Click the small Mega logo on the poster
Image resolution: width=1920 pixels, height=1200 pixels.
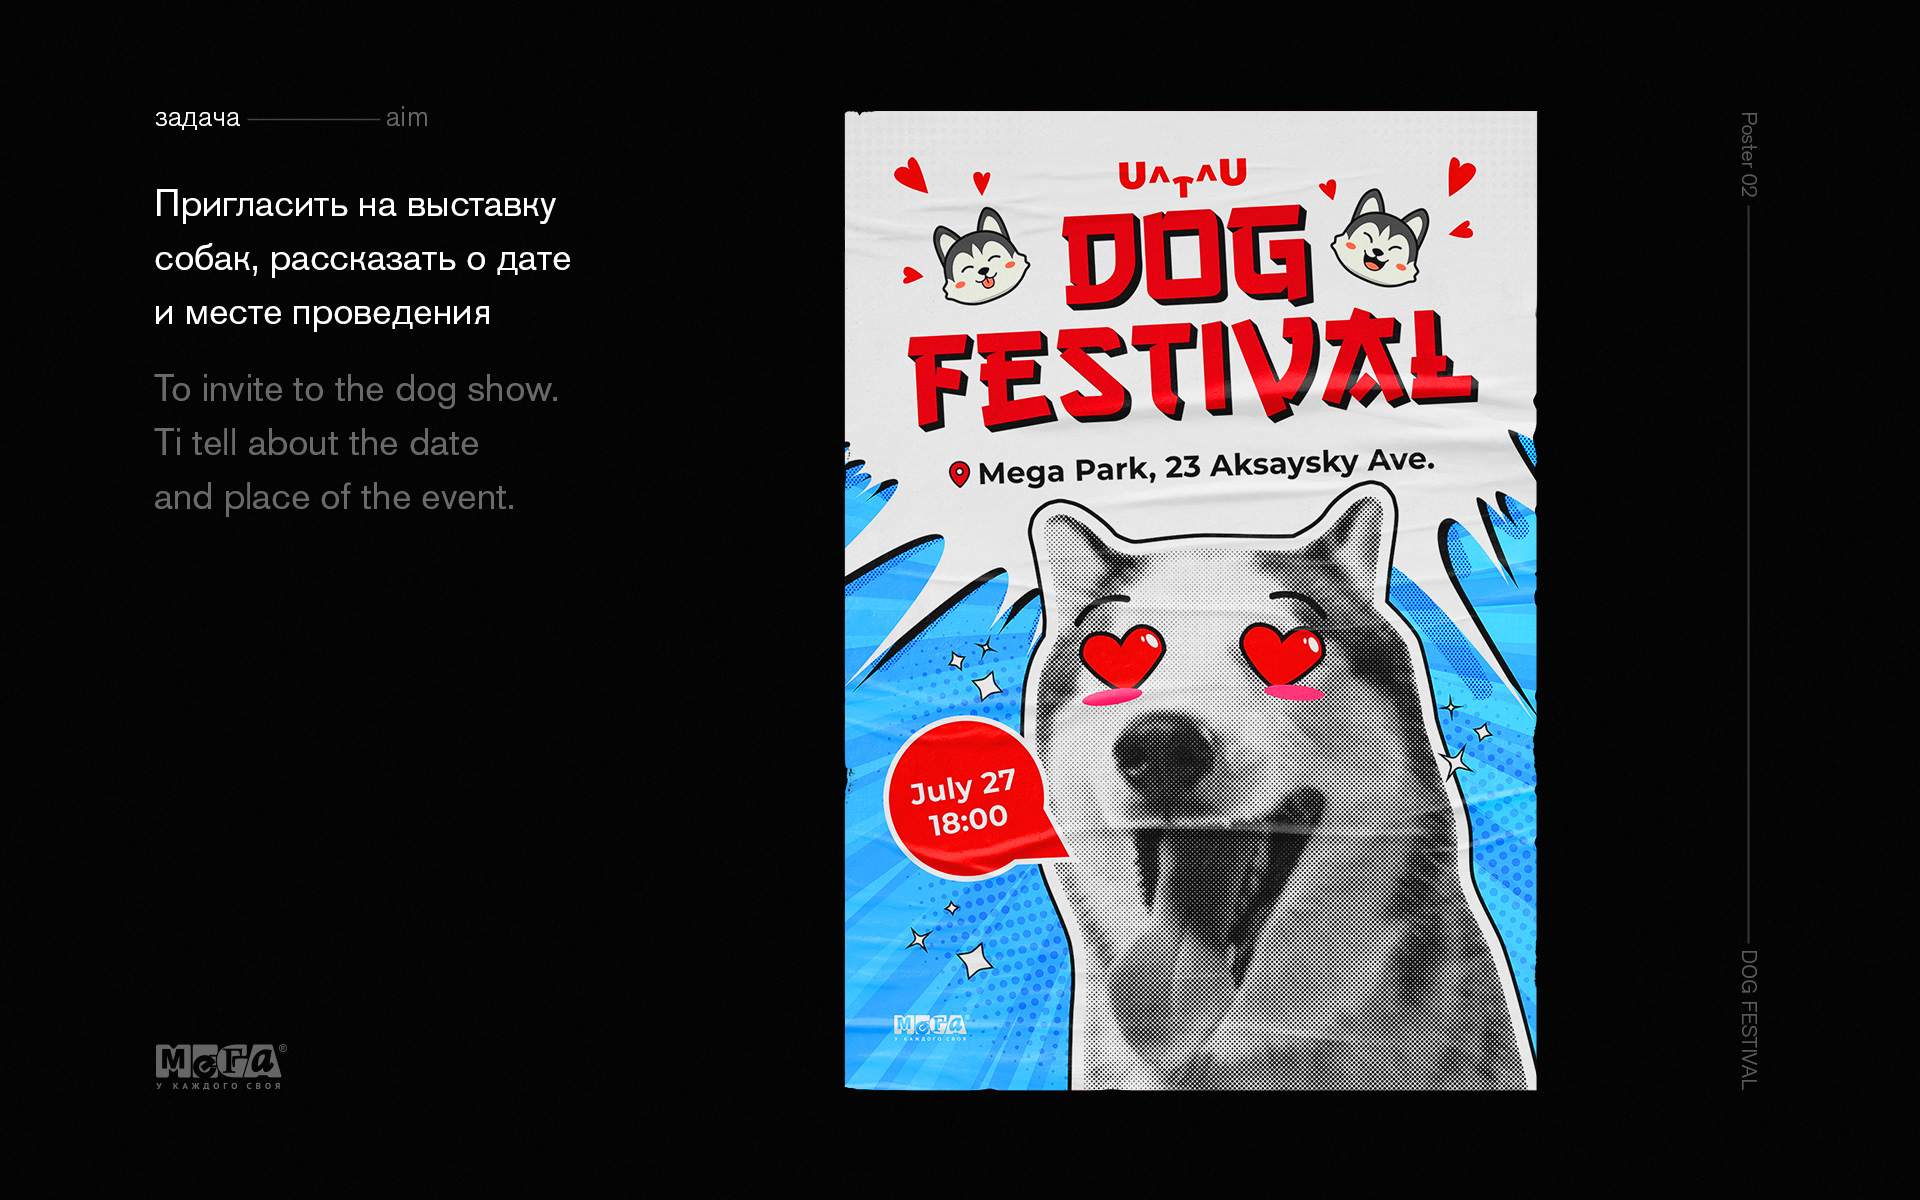(x=930, y=1028)
